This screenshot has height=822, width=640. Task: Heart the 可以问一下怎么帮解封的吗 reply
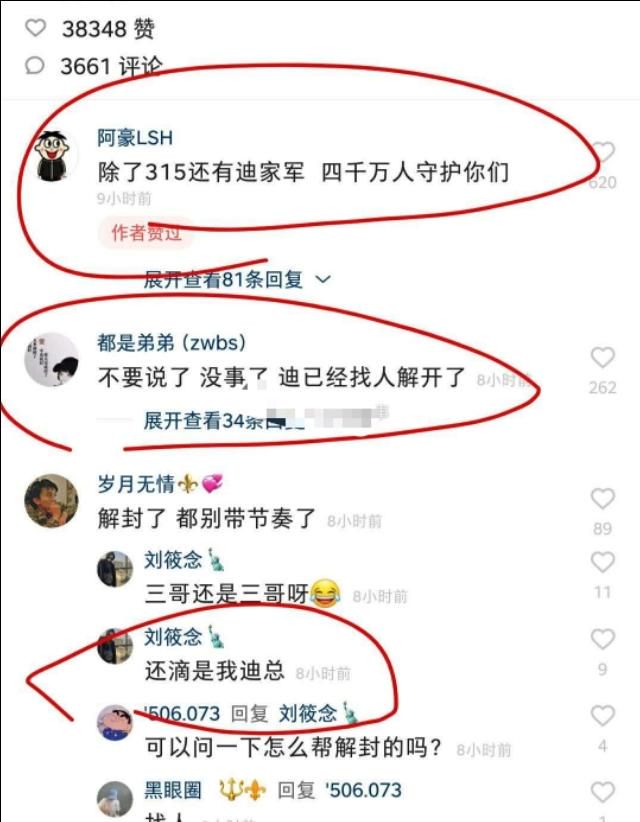603,716
